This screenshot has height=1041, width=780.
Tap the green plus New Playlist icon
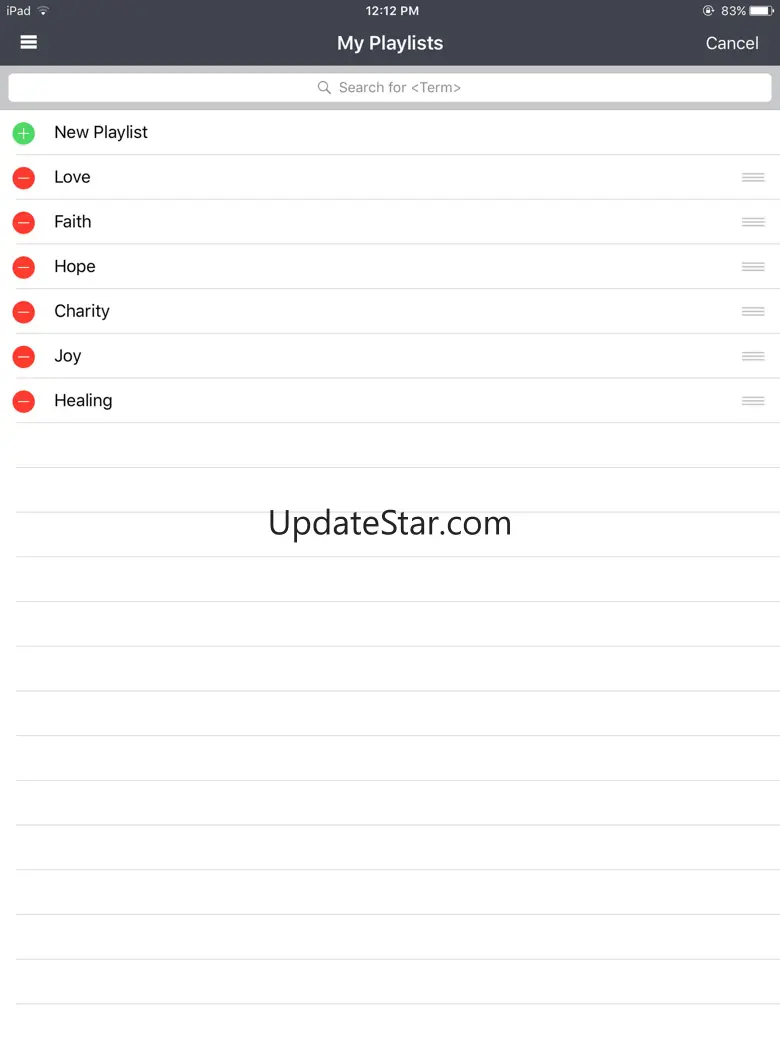(x=24, y=133)
